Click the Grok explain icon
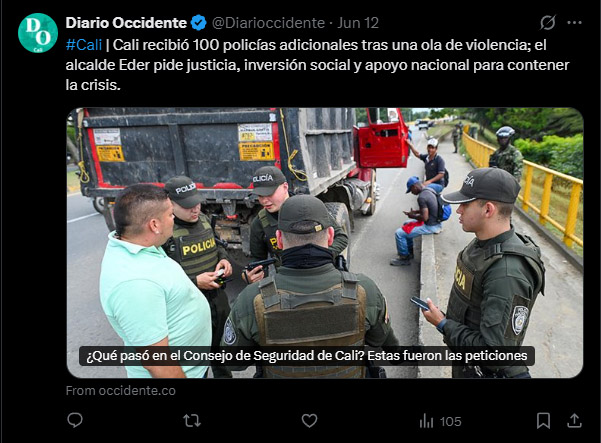 tap(548, 23)
